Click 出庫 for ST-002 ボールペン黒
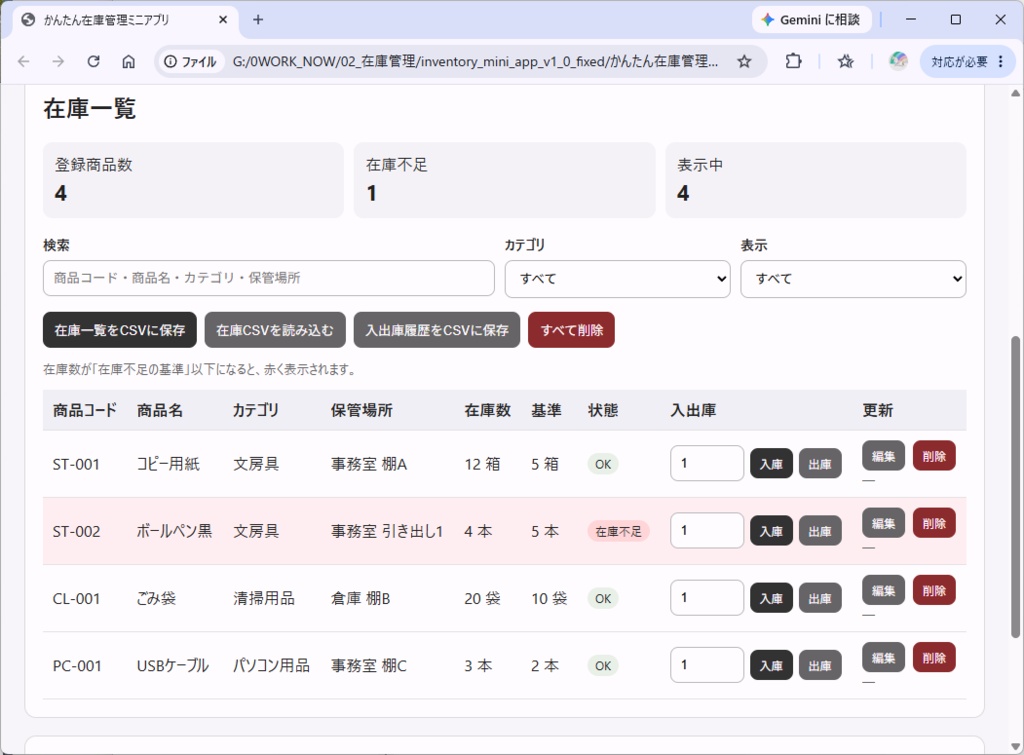The width and height of the screenshot is (1024, 755). point(820,531)
